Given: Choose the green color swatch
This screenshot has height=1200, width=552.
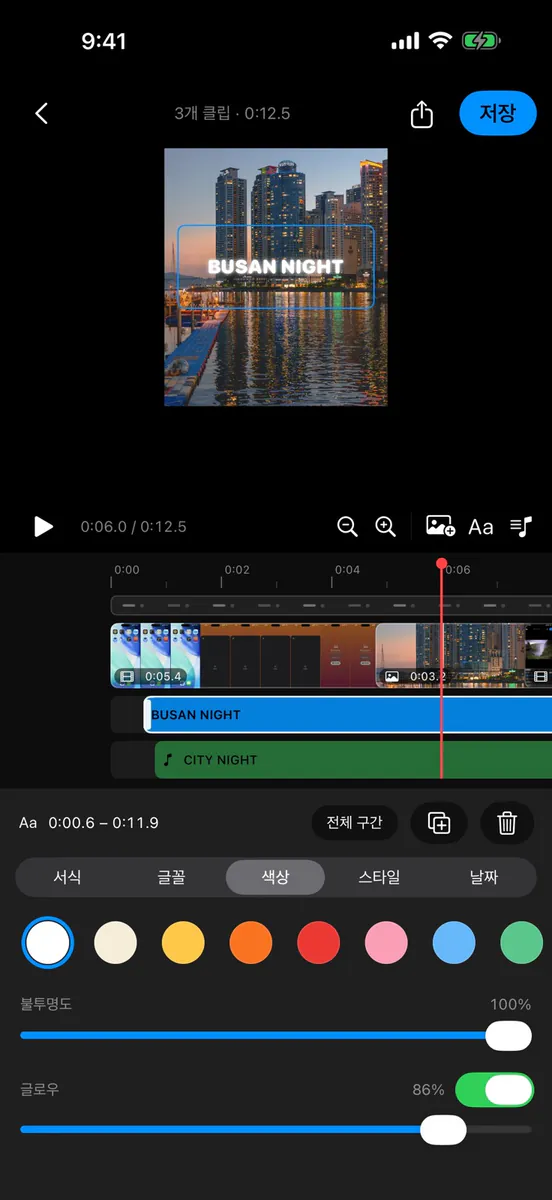Looking at the screenshot, I should pos(521,943).
